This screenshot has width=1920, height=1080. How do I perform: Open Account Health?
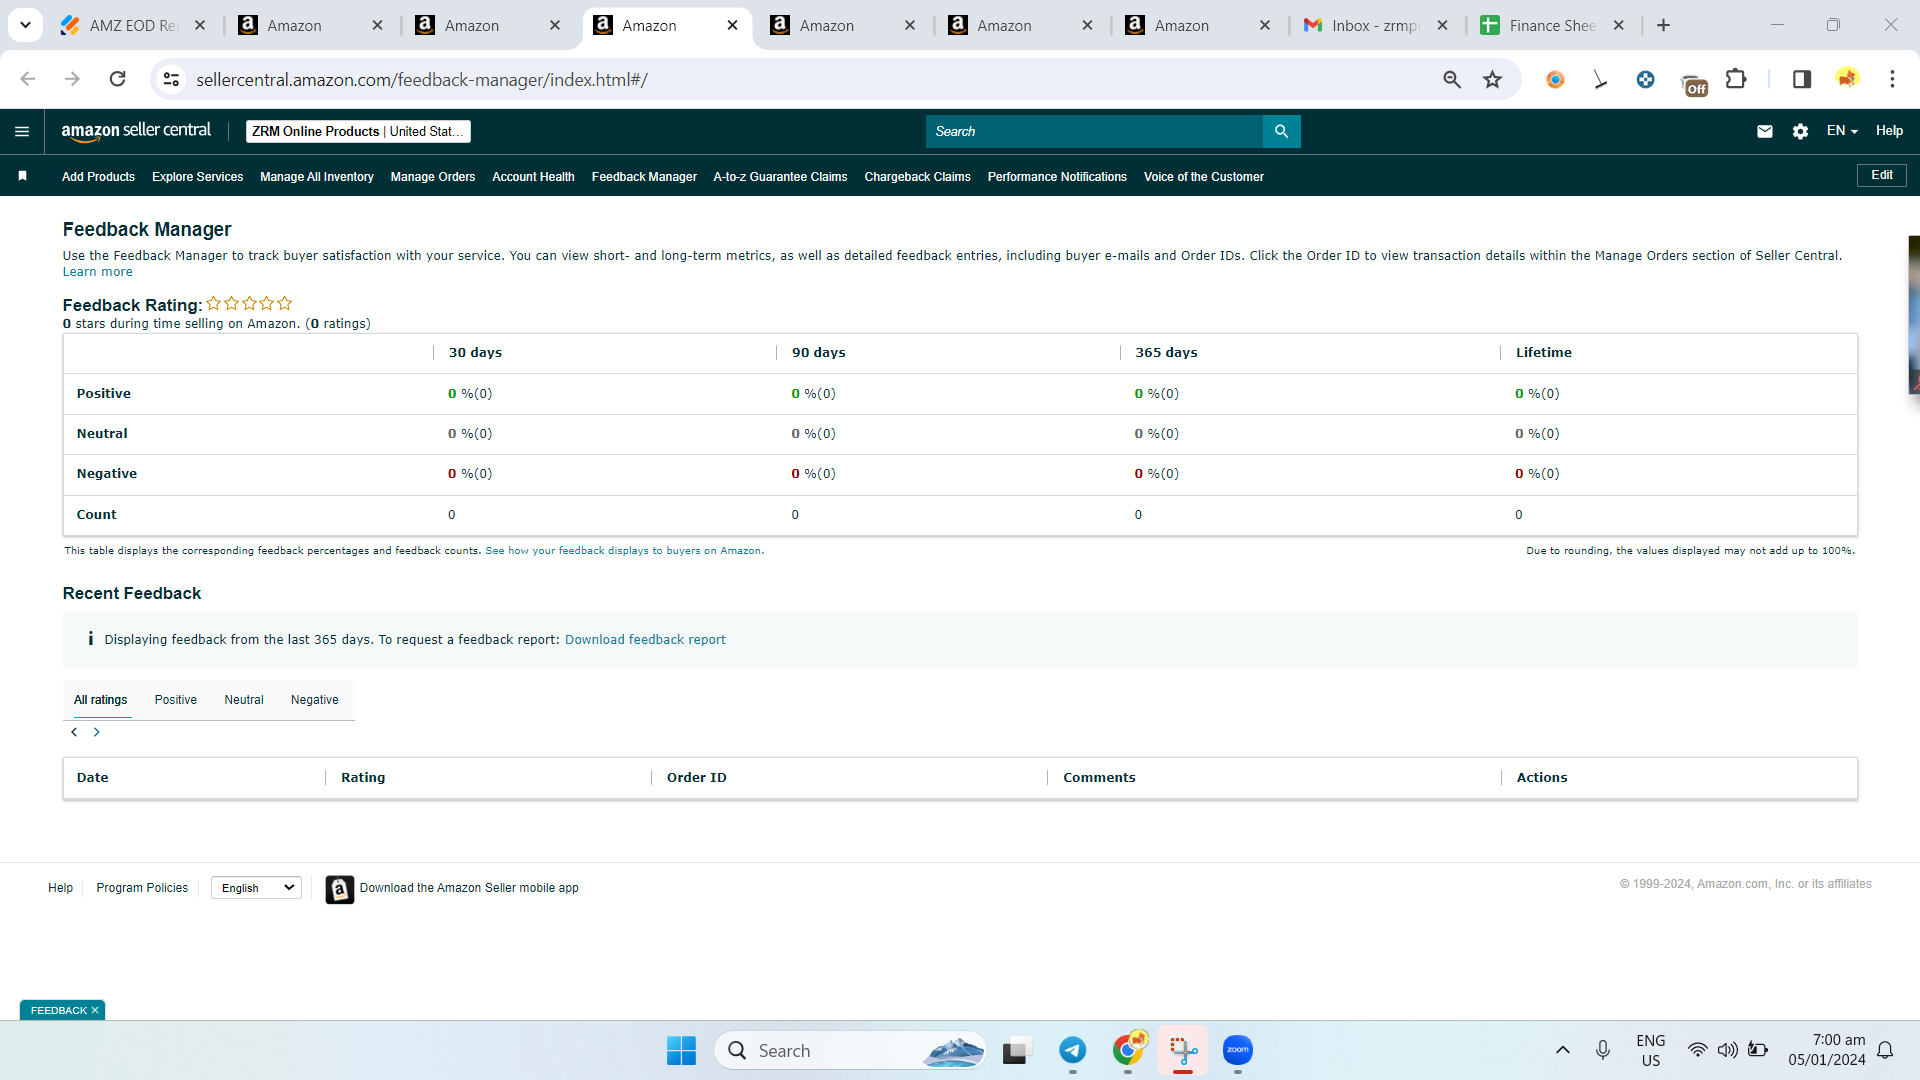(533, 177)
